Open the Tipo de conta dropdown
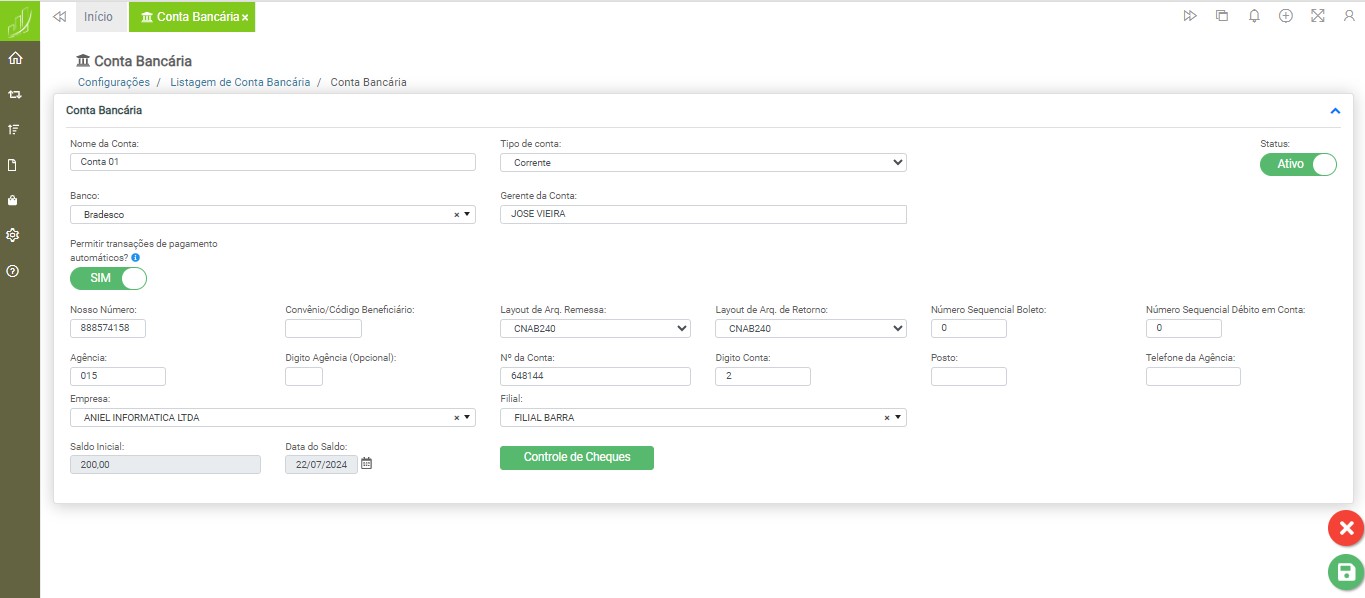This screenshot has width=1365, height=598. coord(702,162)
